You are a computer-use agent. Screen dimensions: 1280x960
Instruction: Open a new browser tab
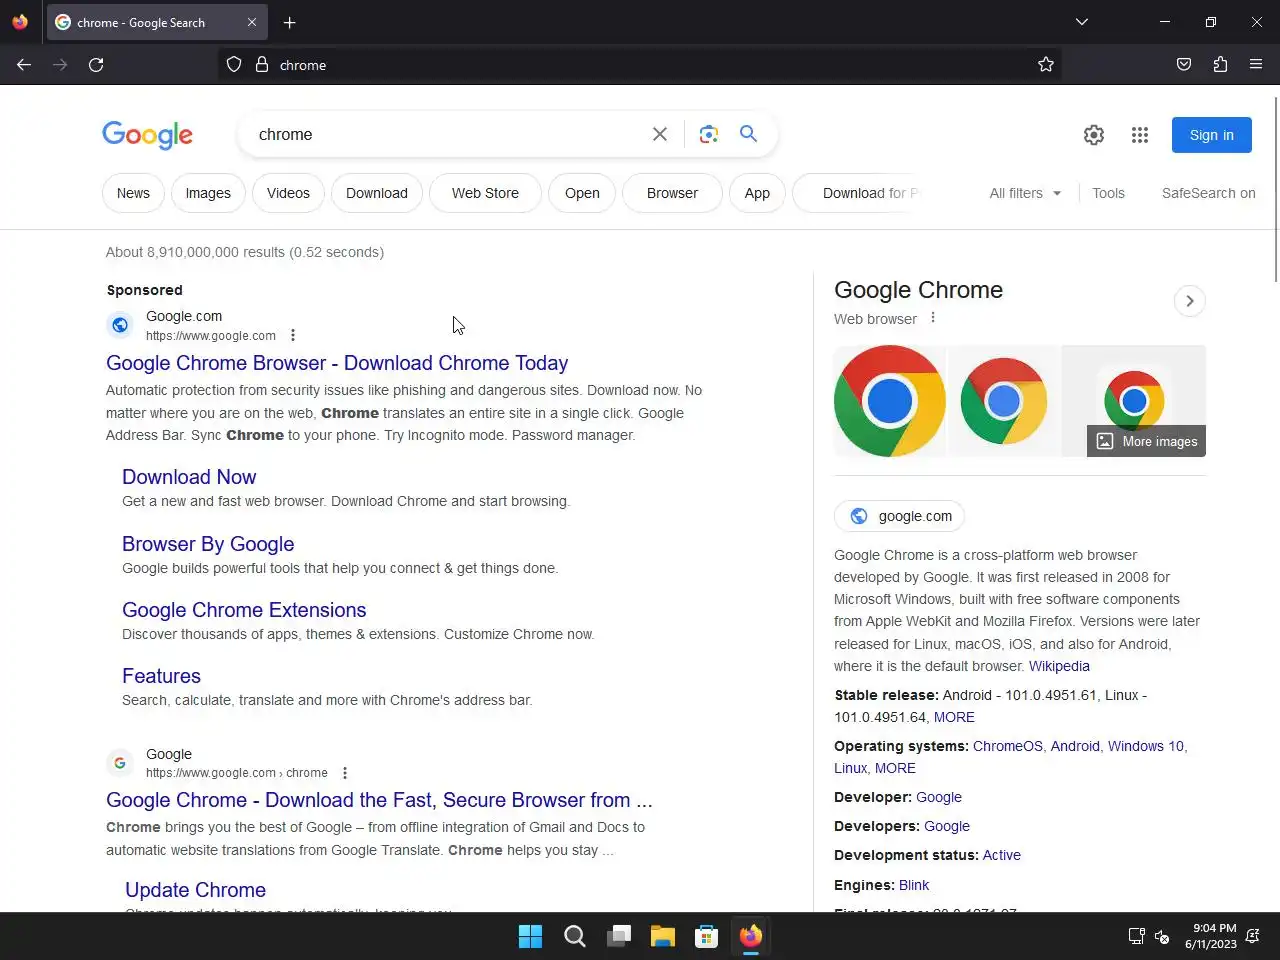289,22
